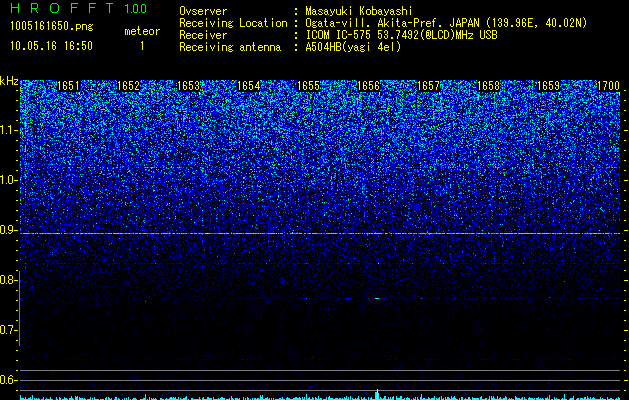Screen dimensions: 629x400
Task: Click the 1655 time marker
Action: pos(308,86)
